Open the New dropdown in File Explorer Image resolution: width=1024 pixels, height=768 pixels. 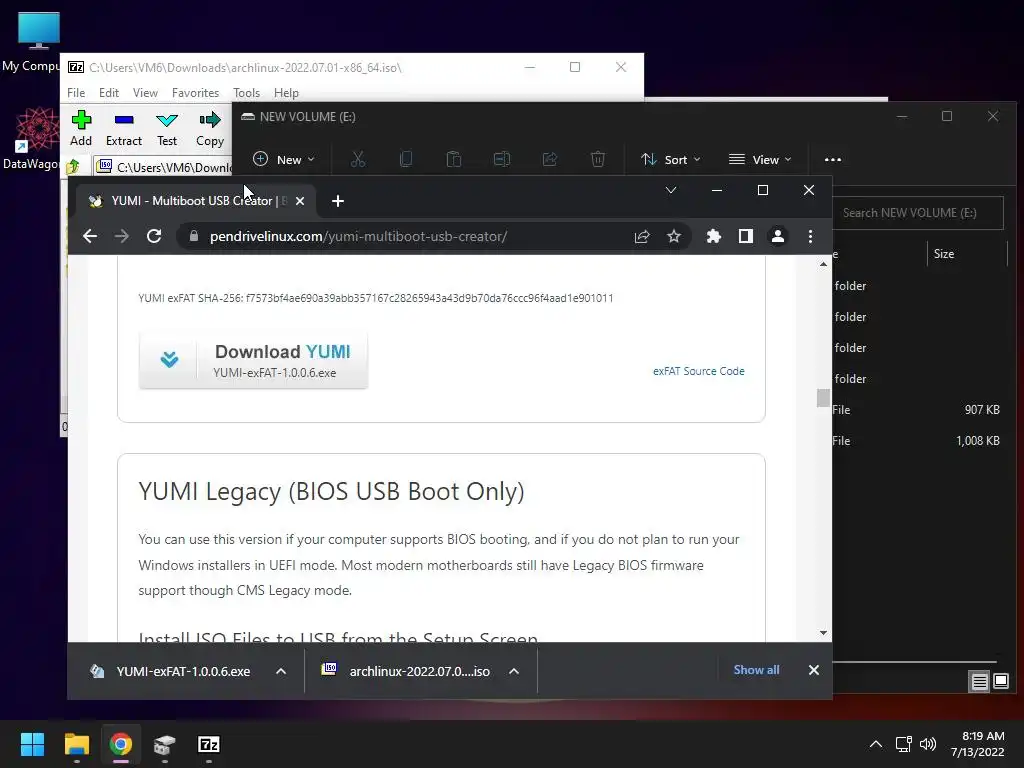tap(283, 159)
